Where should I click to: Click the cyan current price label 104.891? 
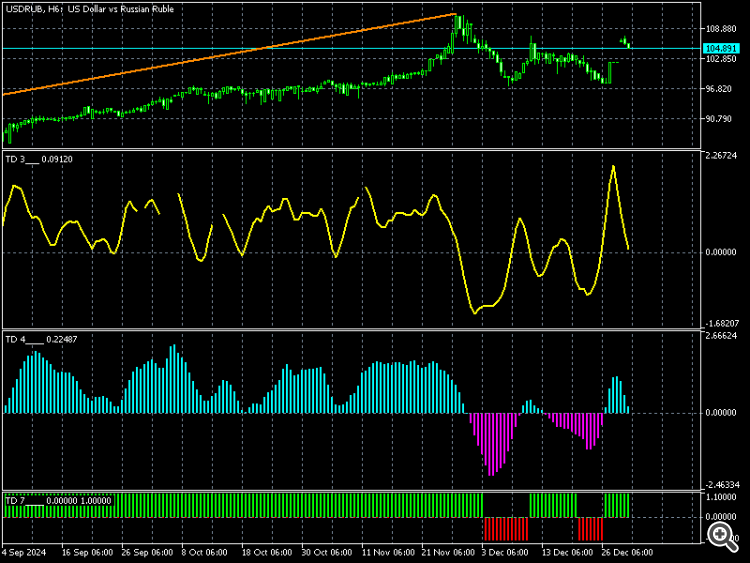point(721,48)
